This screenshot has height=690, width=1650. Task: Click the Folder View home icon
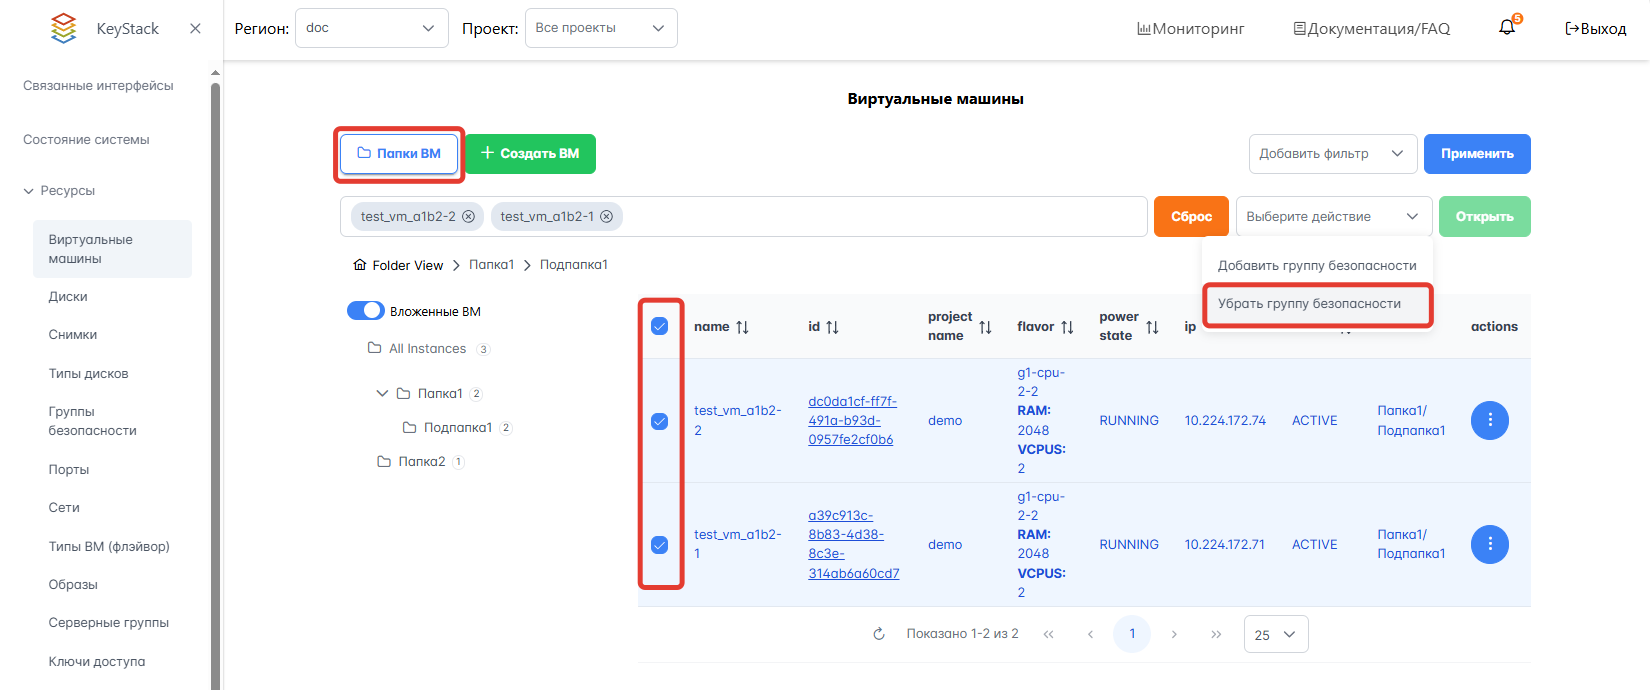click(x=360, y=265)
